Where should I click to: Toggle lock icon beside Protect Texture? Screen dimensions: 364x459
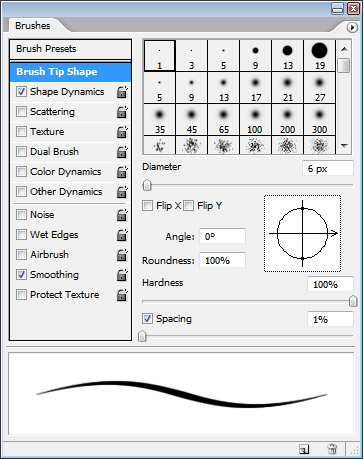(x=122, y=295)
